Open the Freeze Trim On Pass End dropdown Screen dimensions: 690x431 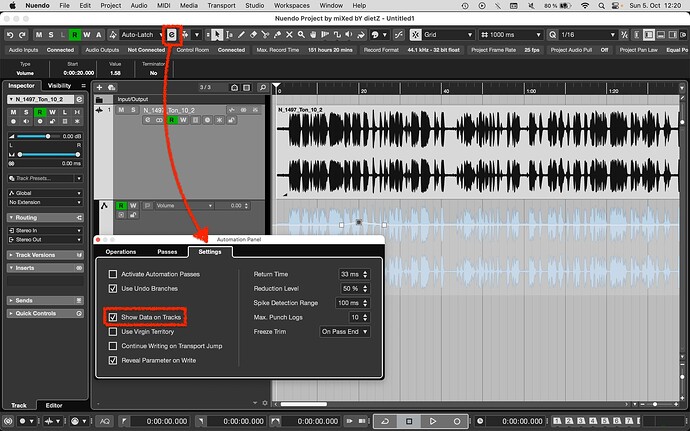tap(345, 332)
